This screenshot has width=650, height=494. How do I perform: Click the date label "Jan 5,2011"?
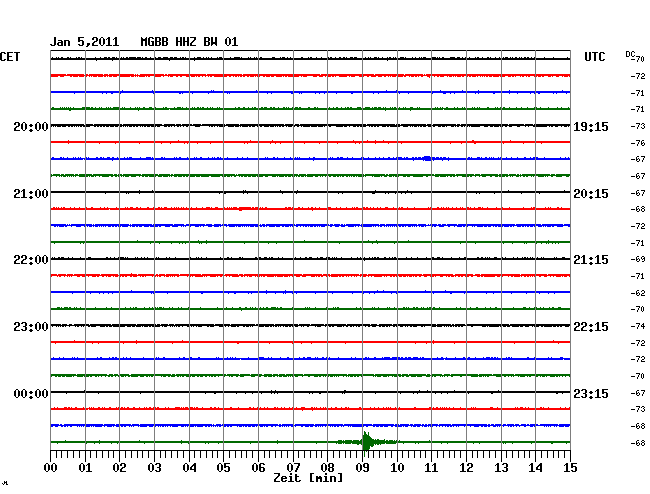[85, 42]
